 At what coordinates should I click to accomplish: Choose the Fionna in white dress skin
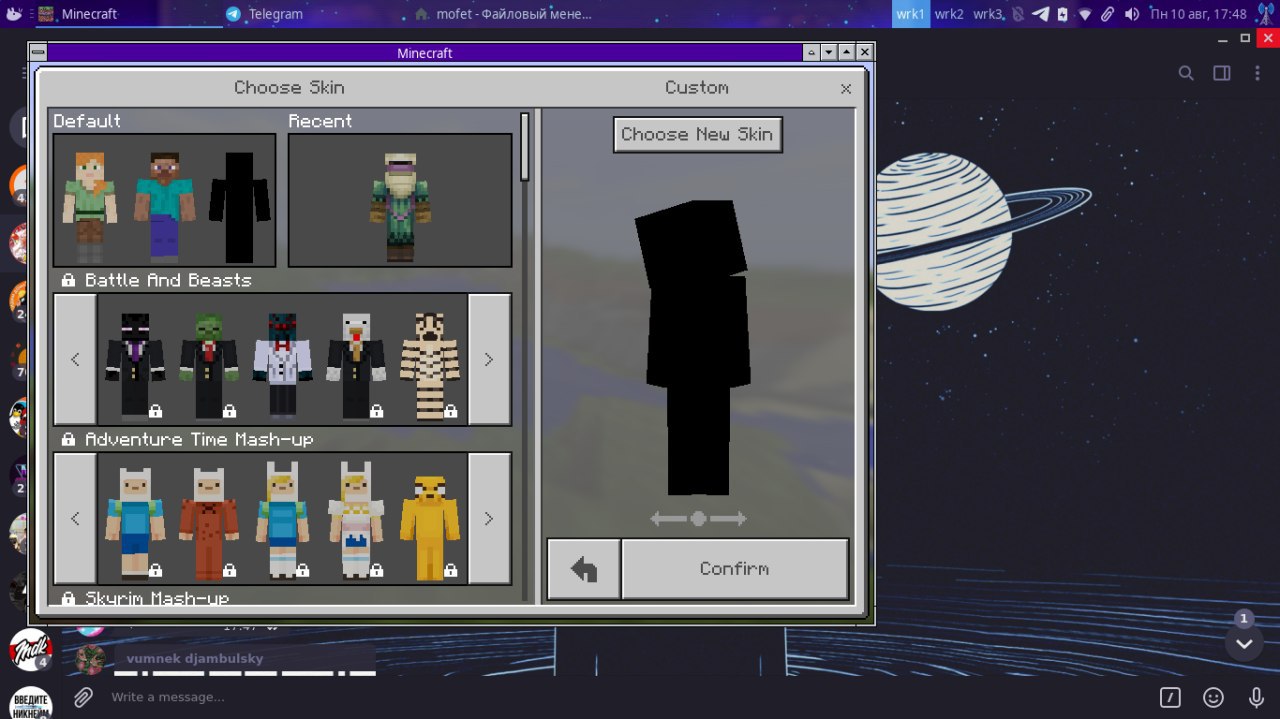356,520
